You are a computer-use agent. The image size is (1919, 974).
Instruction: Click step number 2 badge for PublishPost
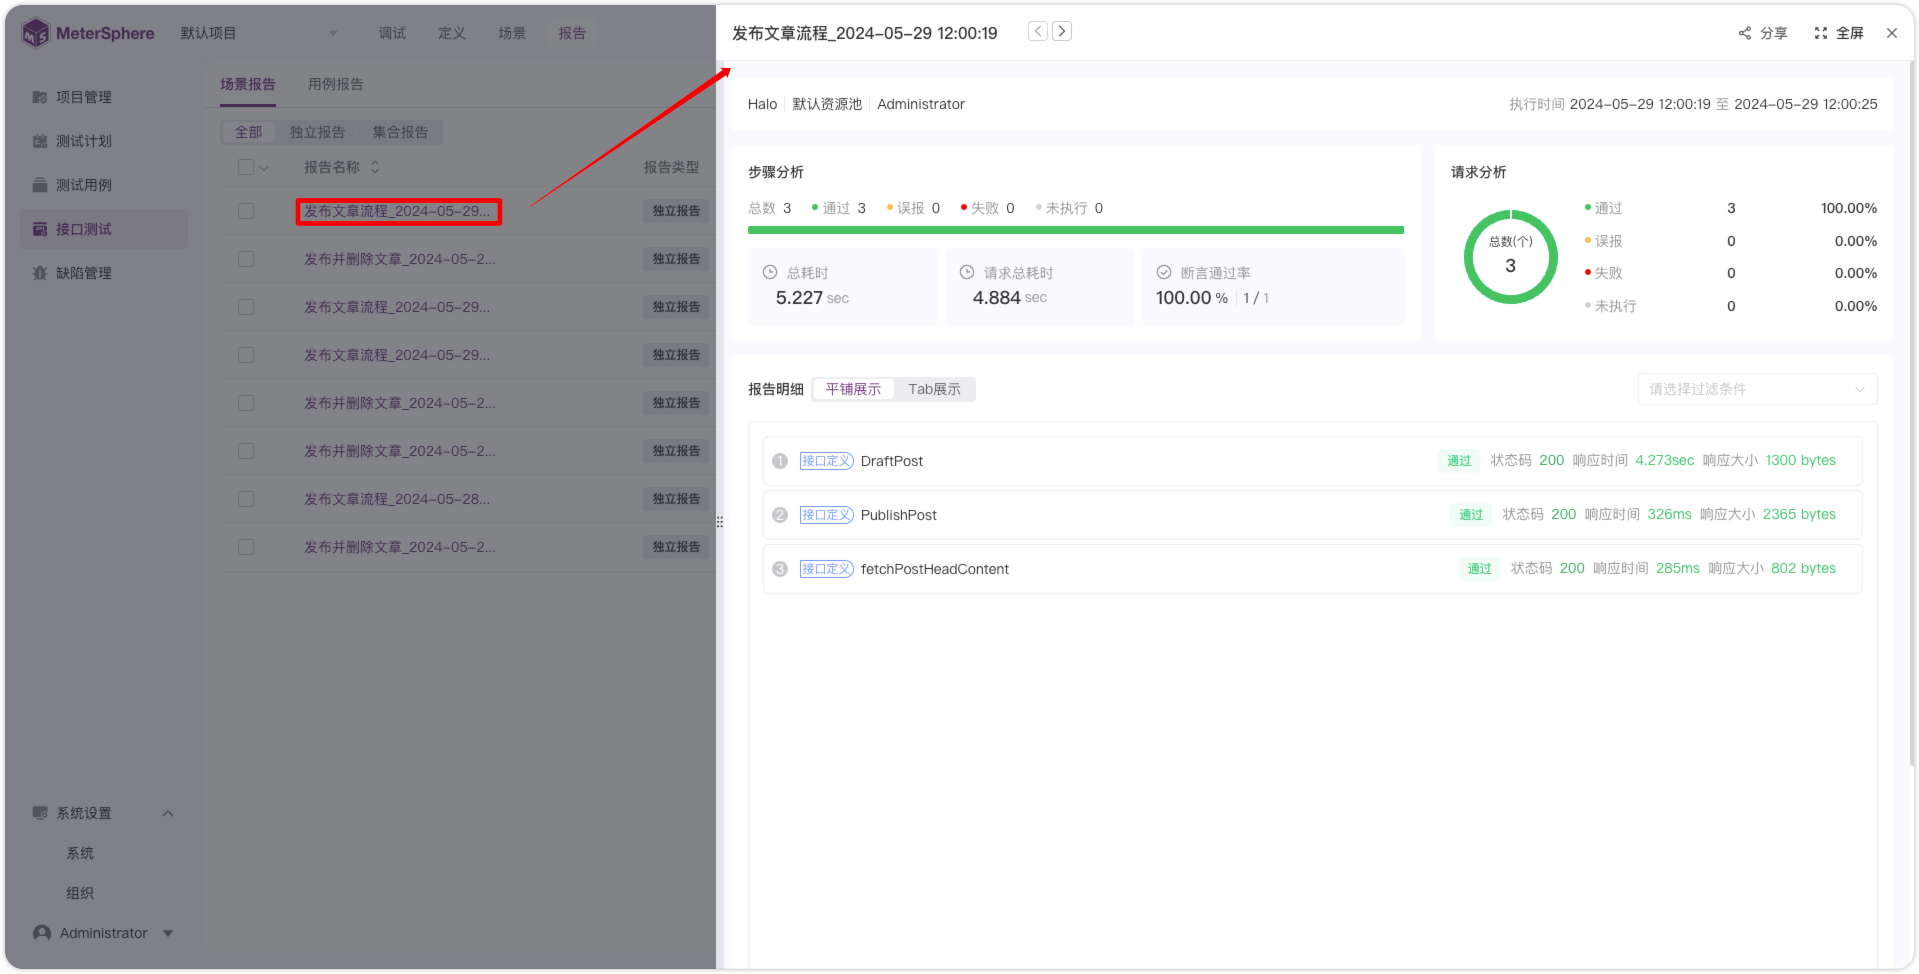[780, 515]
